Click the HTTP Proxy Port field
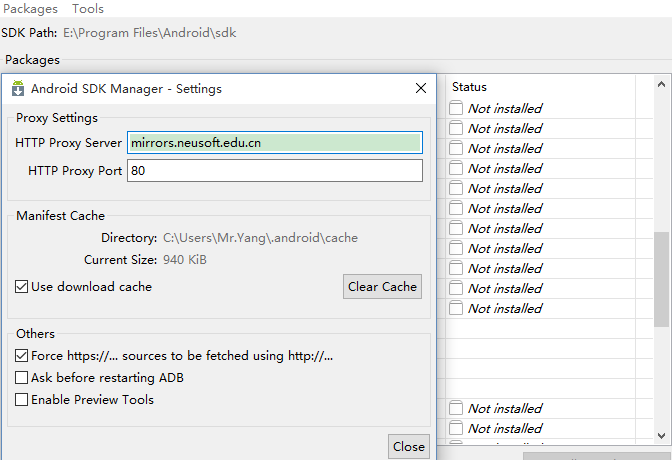672x460 pixels. (x=275, y=171)
